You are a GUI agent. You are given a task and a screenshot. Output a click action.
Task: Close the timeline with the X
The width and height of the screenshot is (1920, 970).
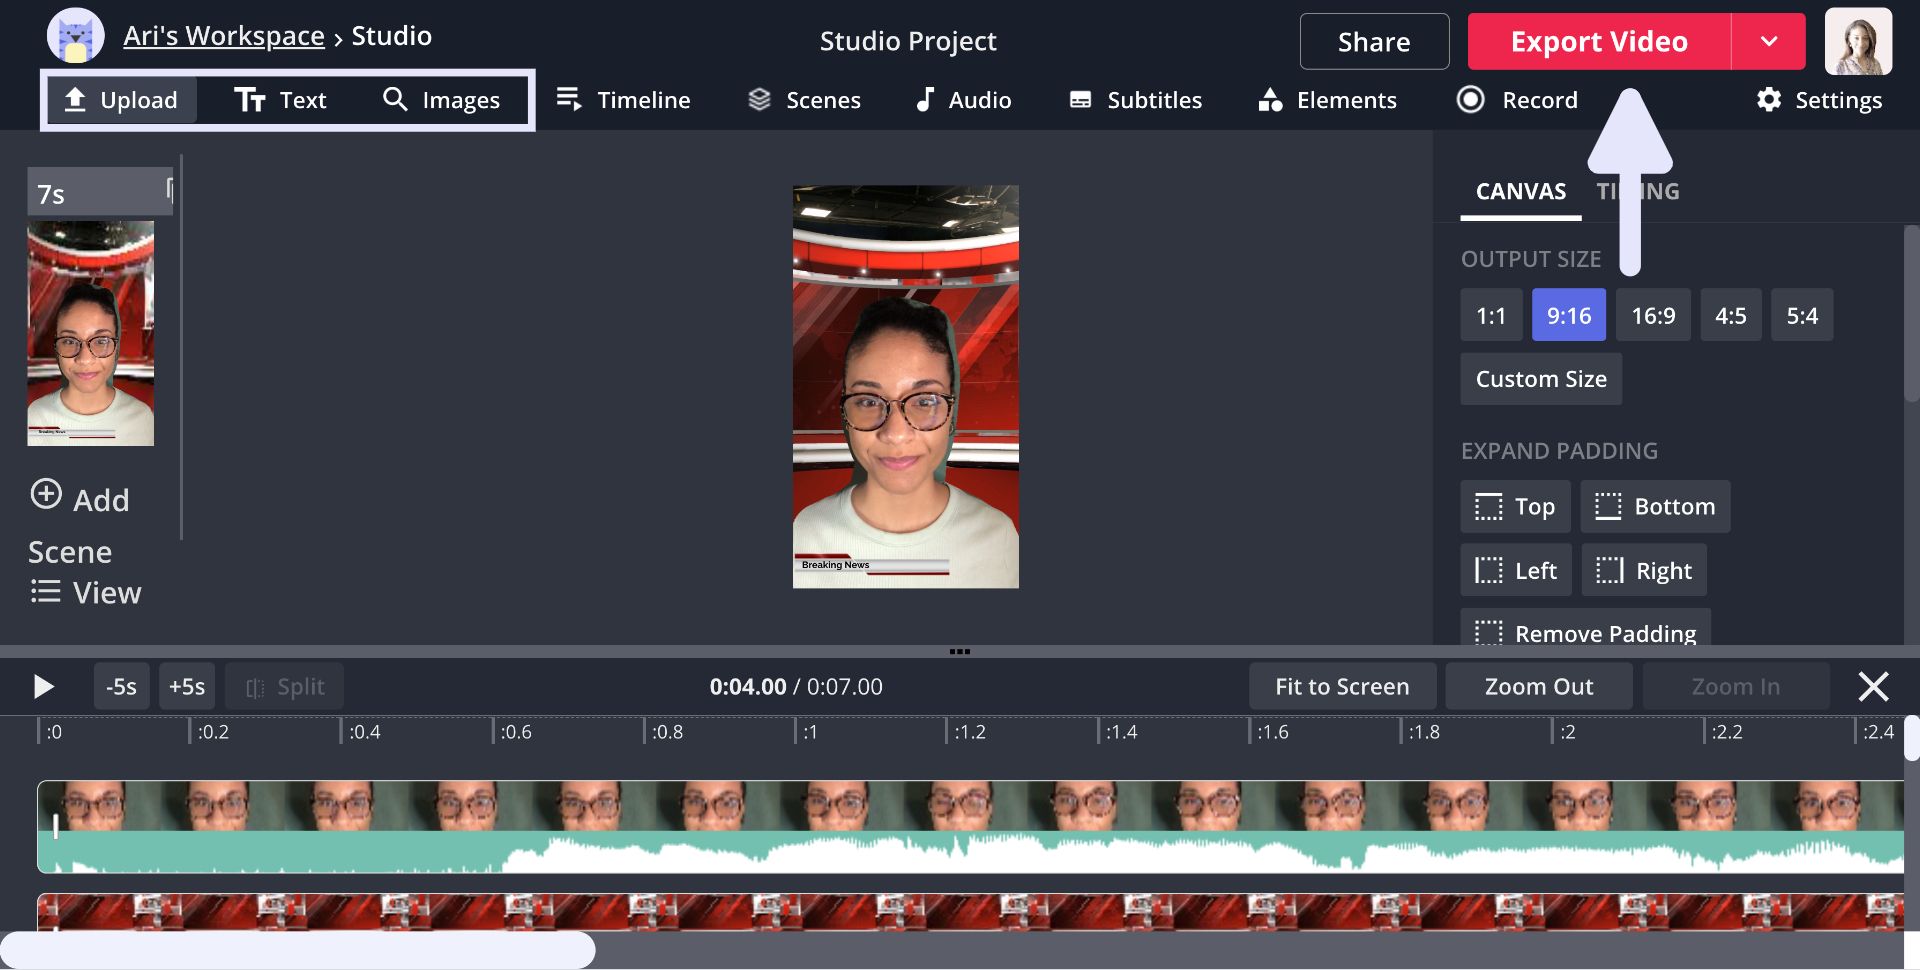tap(1872, 687)
